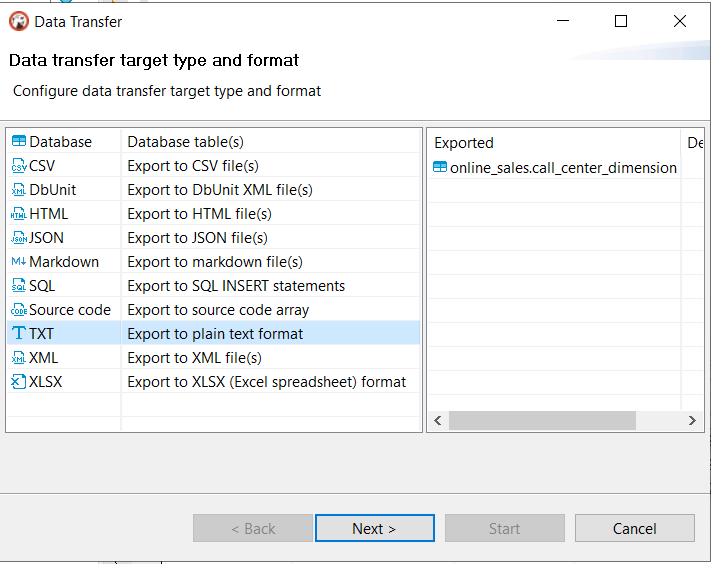Select 'Export to XML file(s)' description
Viewport: 711px width, 564px height.
click(195, 358)
